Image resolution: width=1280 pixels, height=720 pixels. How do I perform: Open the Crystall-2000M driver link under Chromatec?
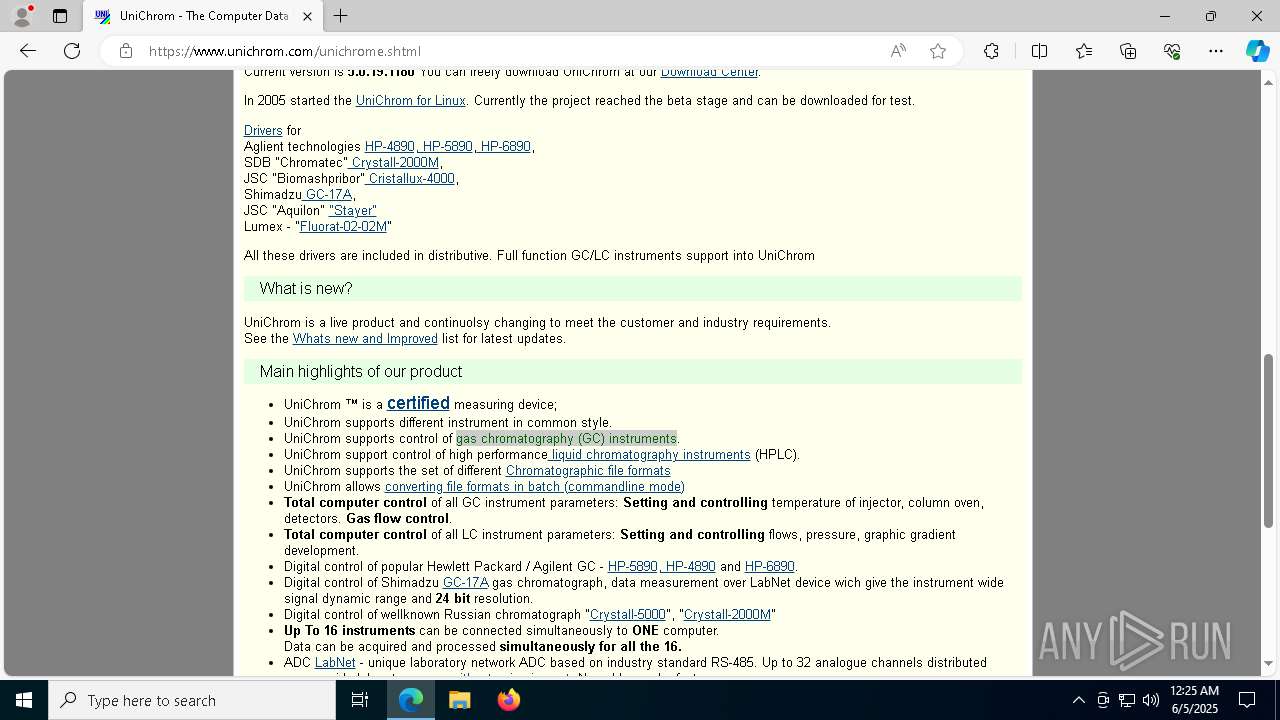[x=395, y=163]
